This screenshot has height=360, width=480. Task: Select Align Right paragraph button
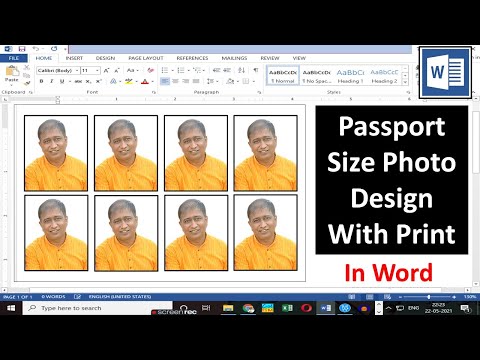click(x=186, y=81)
